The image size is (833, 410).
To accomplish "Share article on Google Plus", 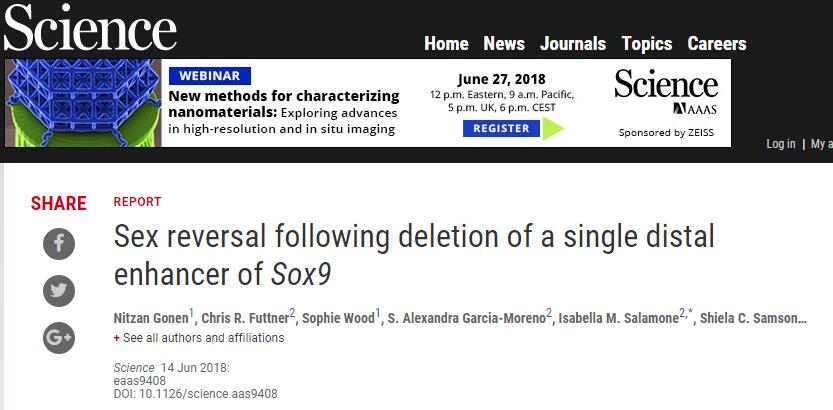I will [x=59, y=338].
